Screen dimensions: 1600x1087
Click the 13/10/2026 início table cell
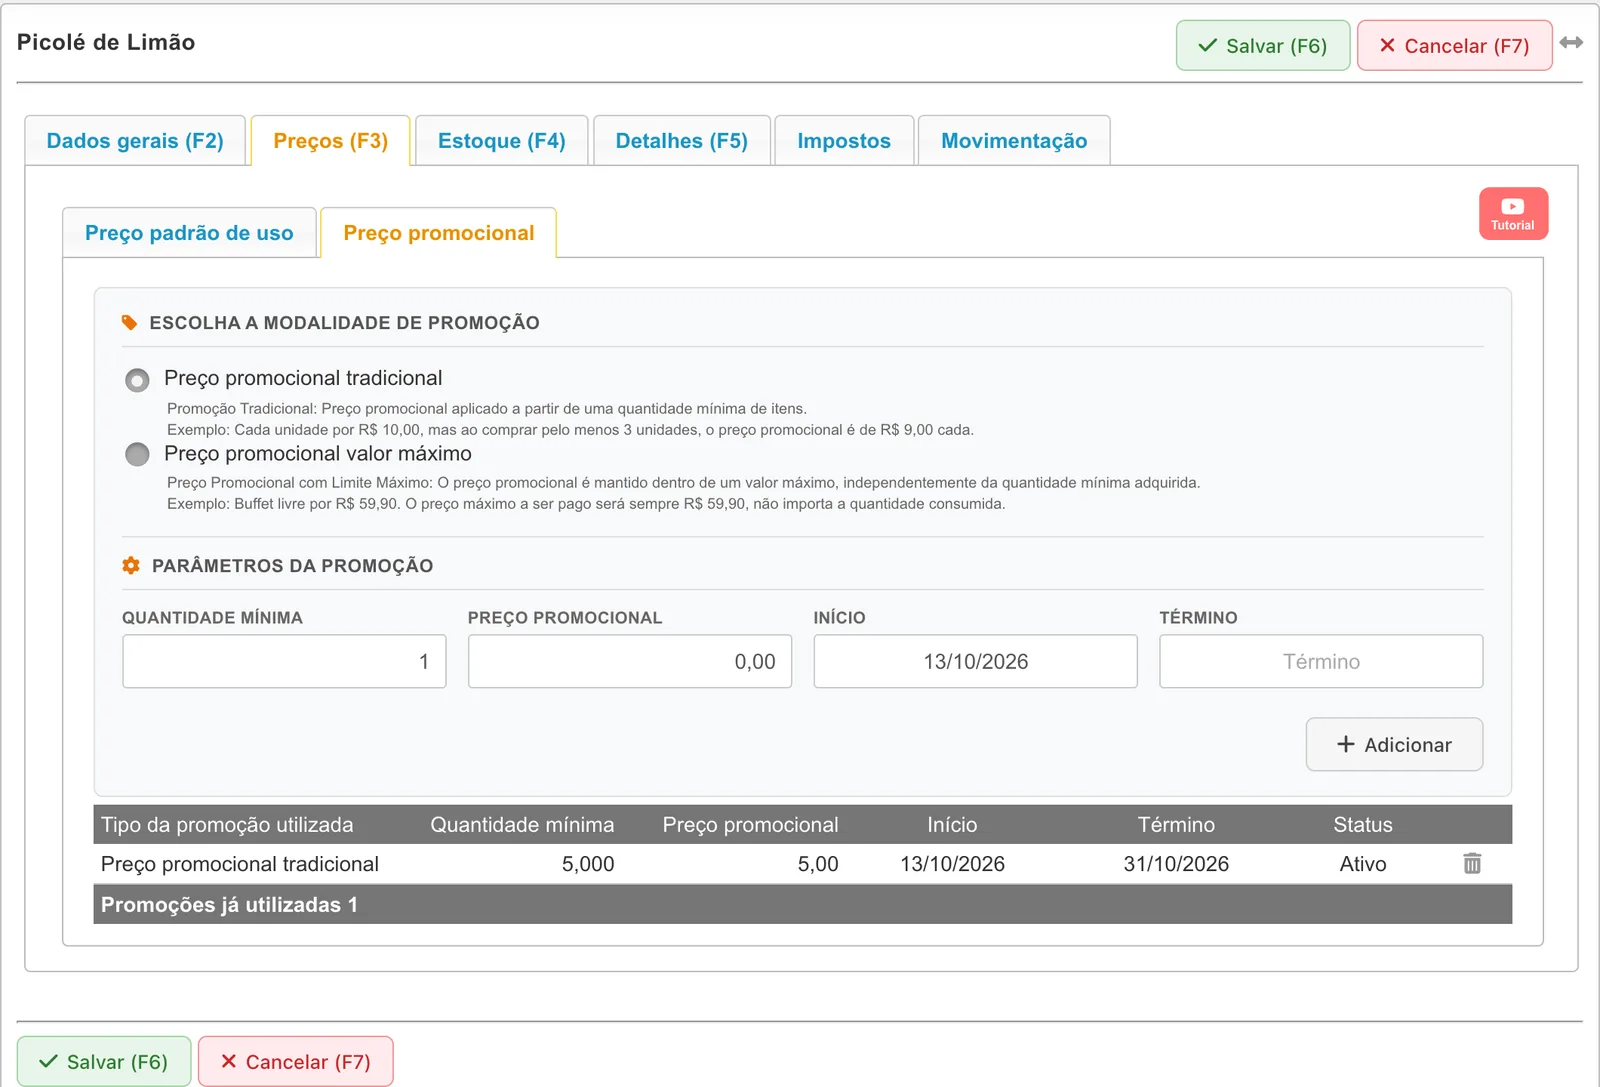point(952,864)
